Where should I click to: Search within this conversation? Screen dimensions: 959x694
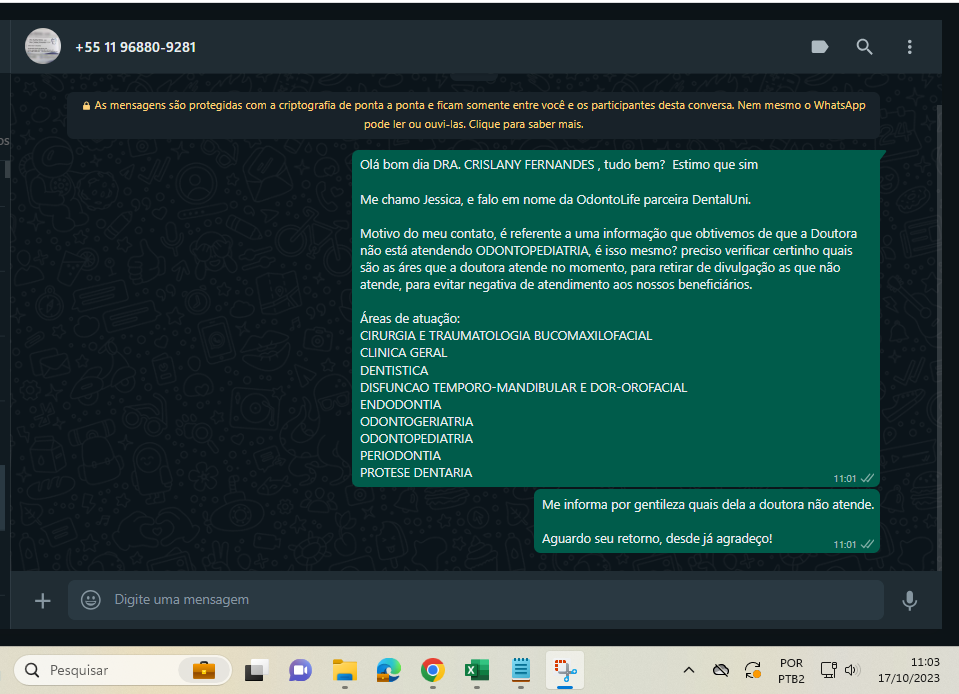click(864, 46)
